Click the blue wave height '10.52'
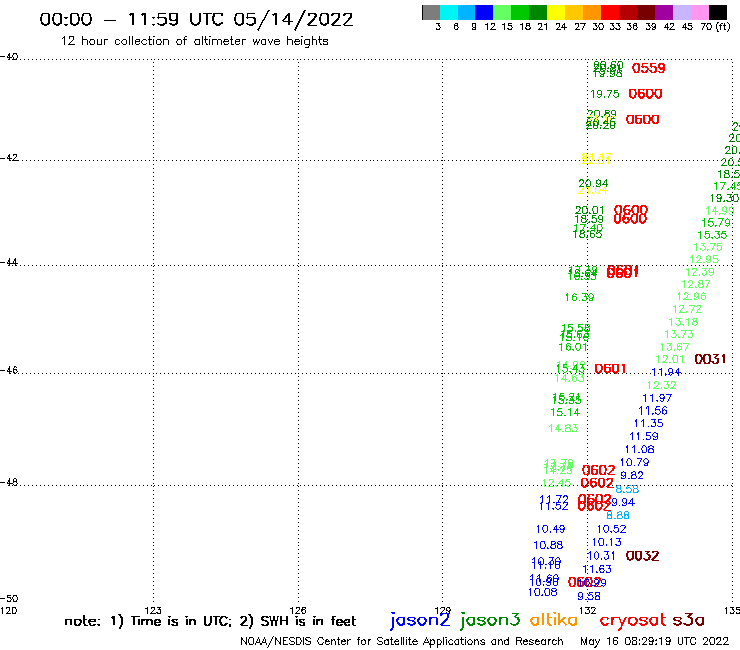Viewport: 740px width, 650px height. [x=612, y=530]
